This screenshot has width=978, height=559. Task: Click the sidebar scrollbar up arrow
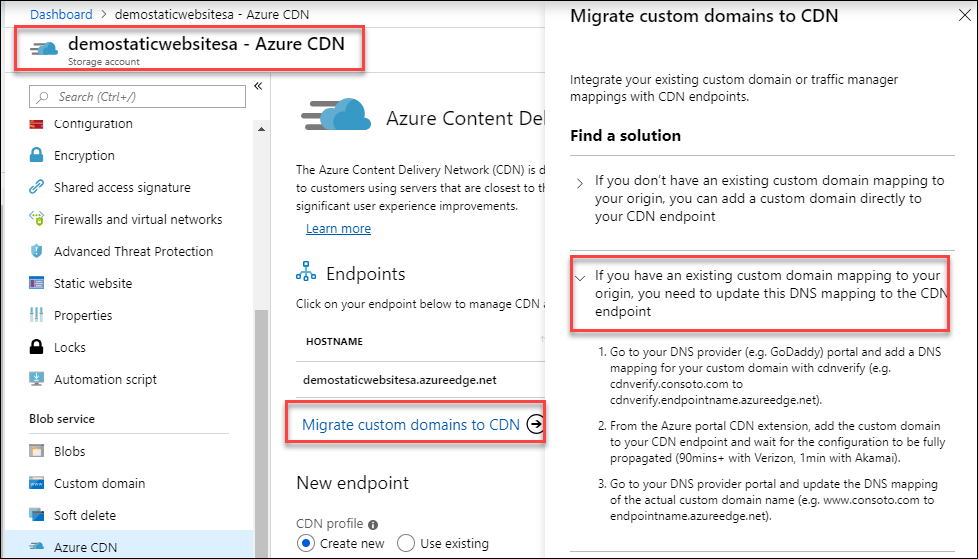tap(261, 129)
